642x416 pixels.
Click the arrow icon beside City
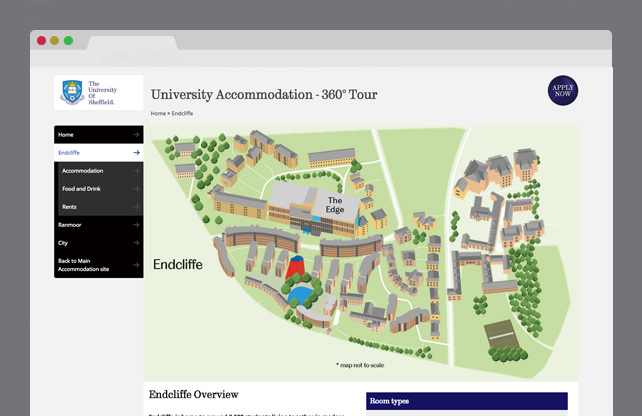pos(135,243)
